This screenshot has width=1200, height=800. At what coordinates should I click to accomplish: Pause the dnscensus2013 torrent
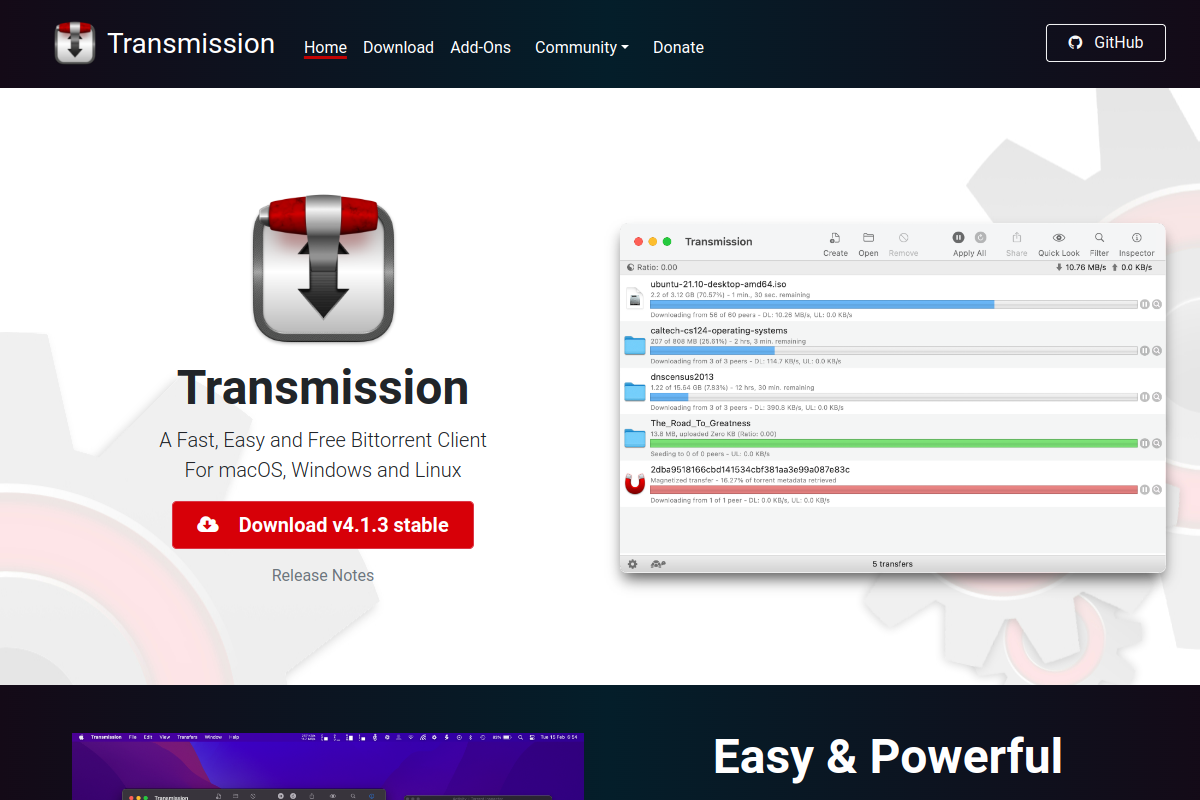pyautogui.click(x=1145, y=397)
